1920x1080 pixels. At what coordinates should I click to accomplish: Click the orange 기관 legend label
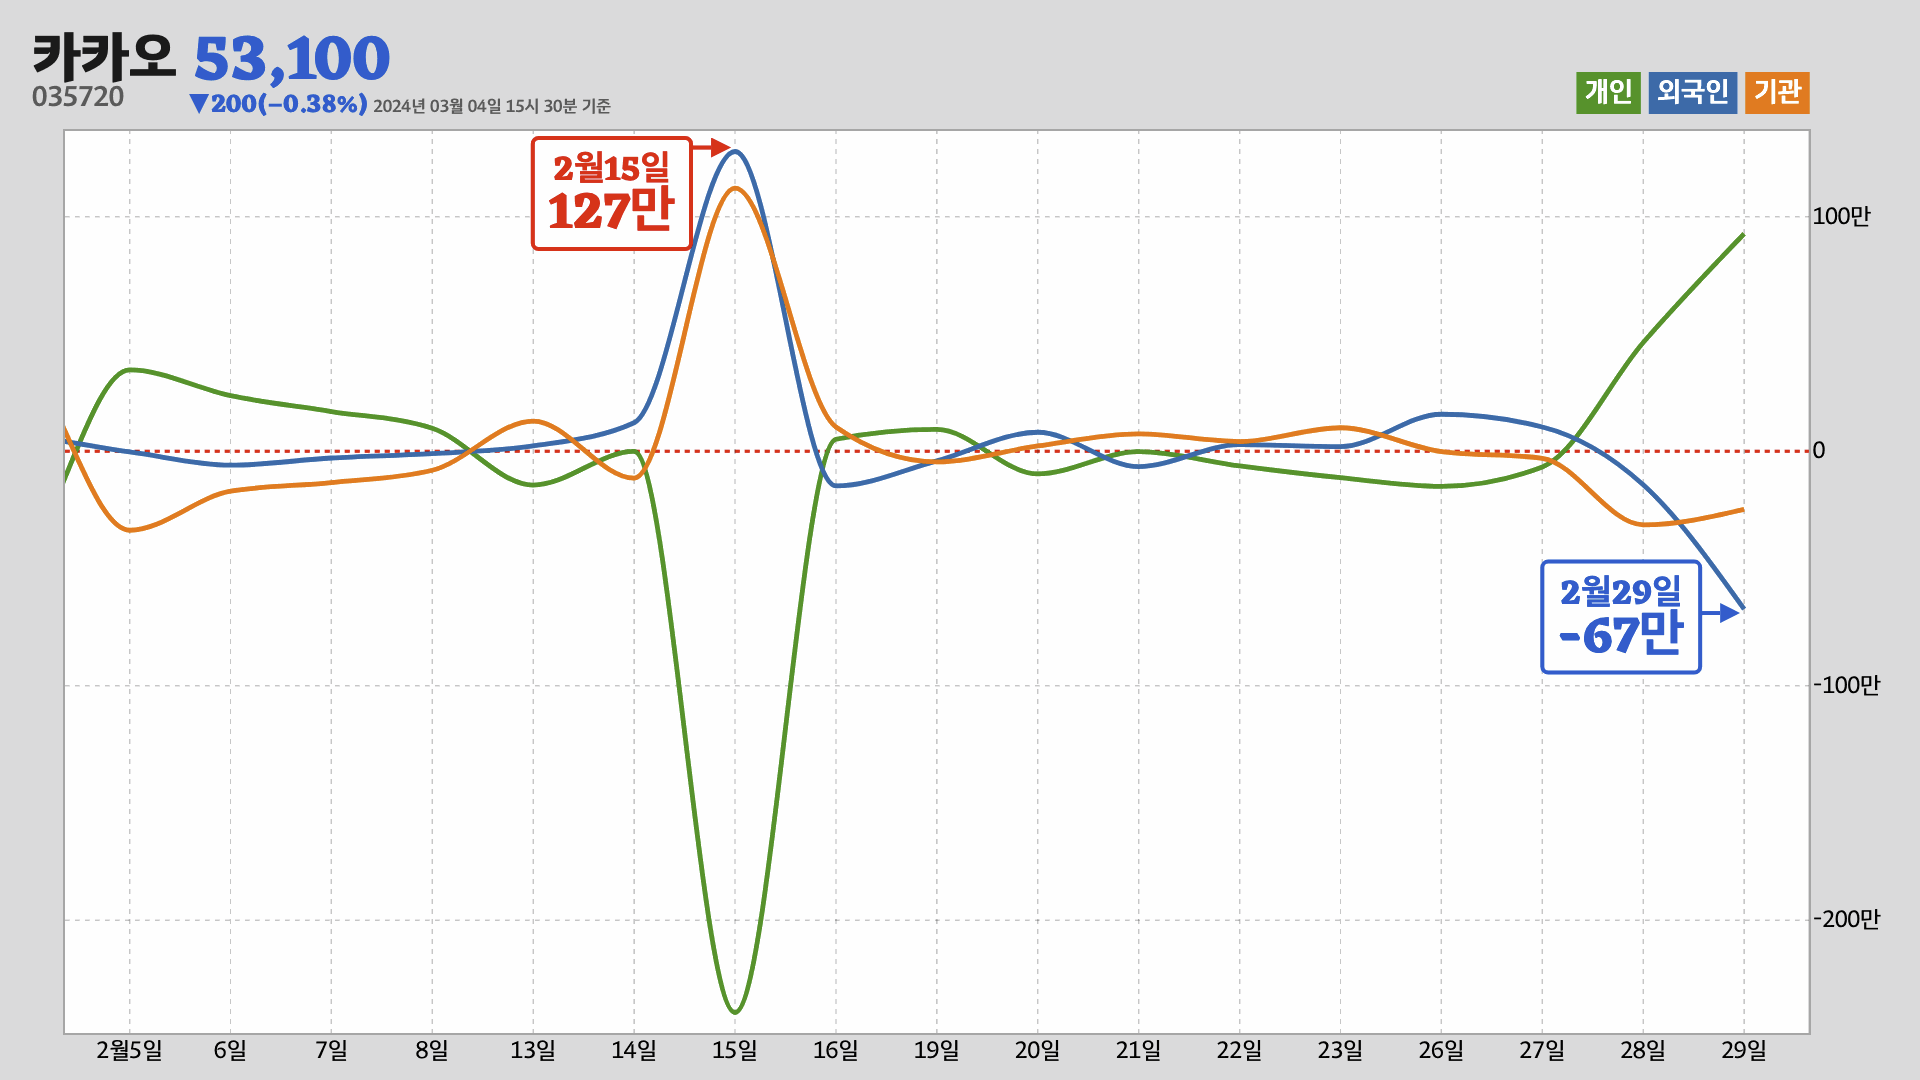coord(1777,93)
